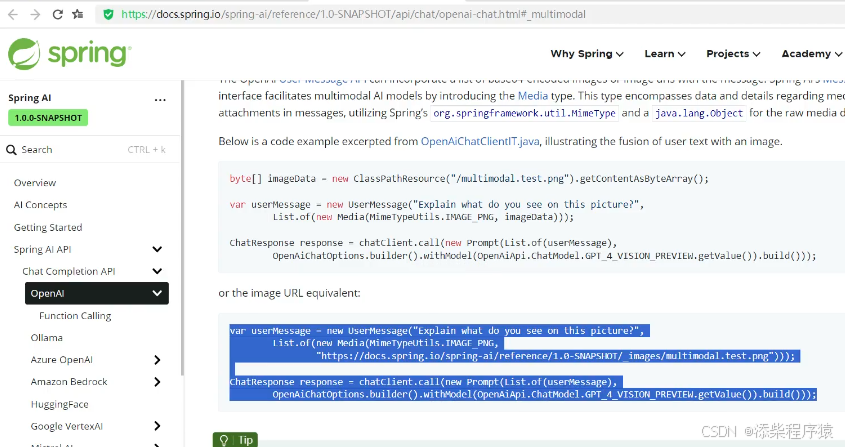Open the Chat Completion API item
Screen dimensions: 845x447
tap(68, 271)
